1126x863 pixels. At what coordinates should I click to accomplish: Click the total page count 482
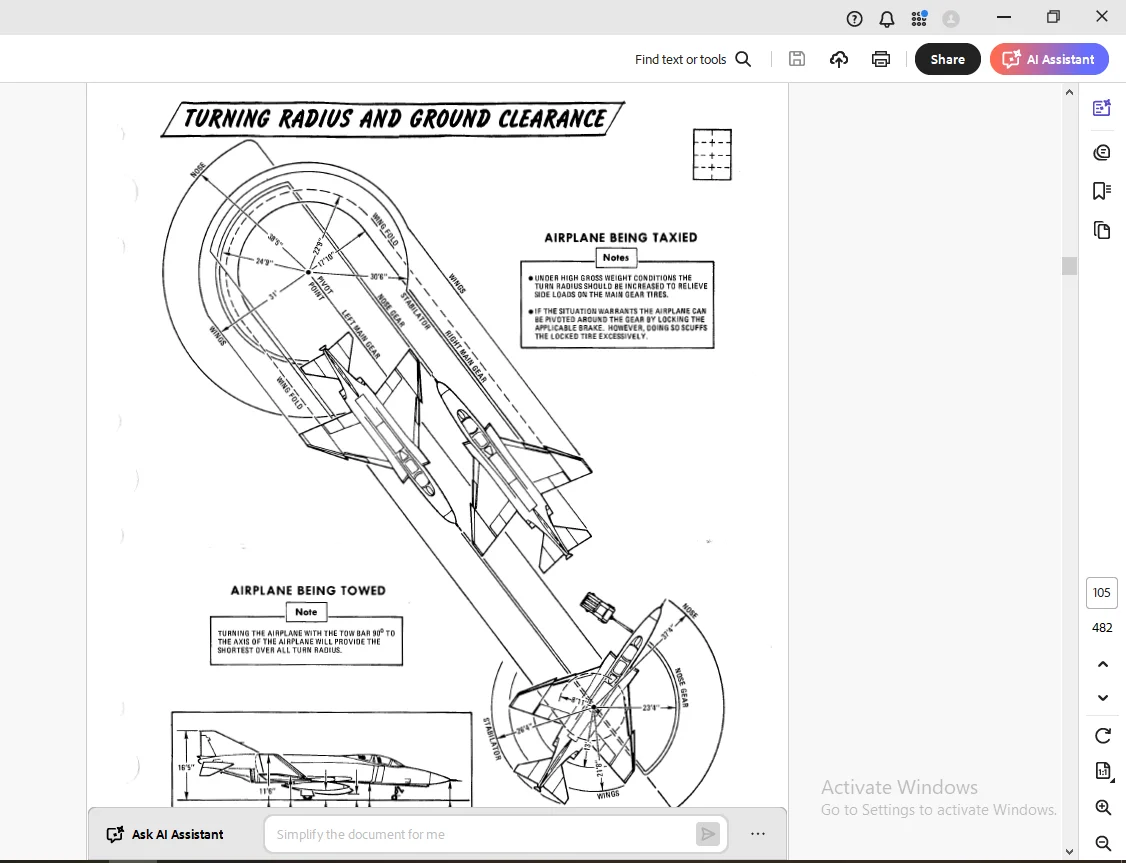[x=1102, y=628]
